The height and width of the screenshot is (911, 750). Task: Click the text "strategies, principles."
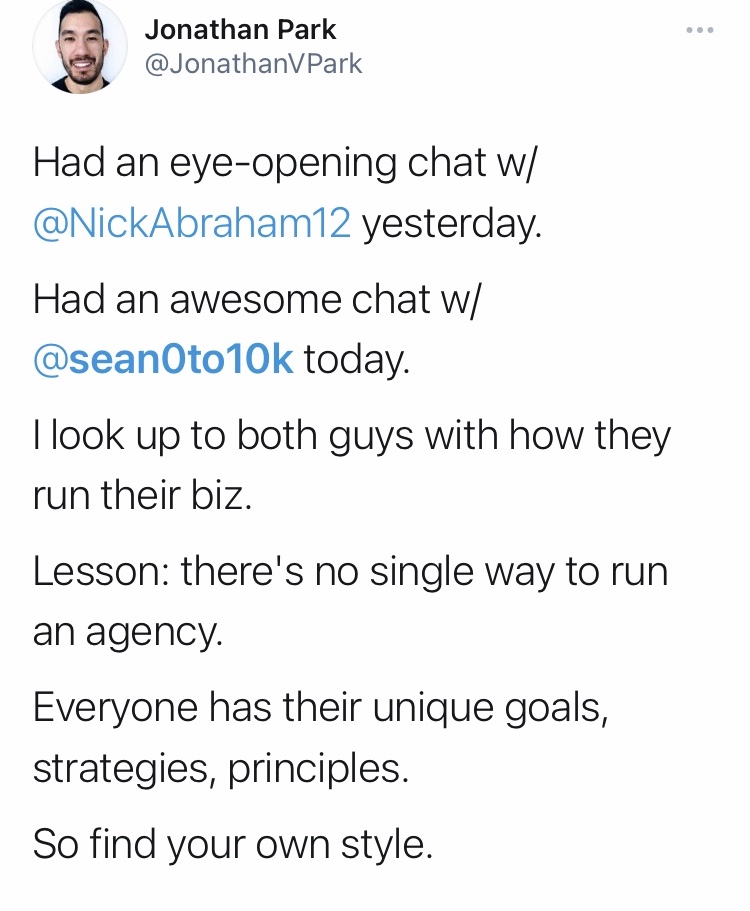(x=221, y=769)
